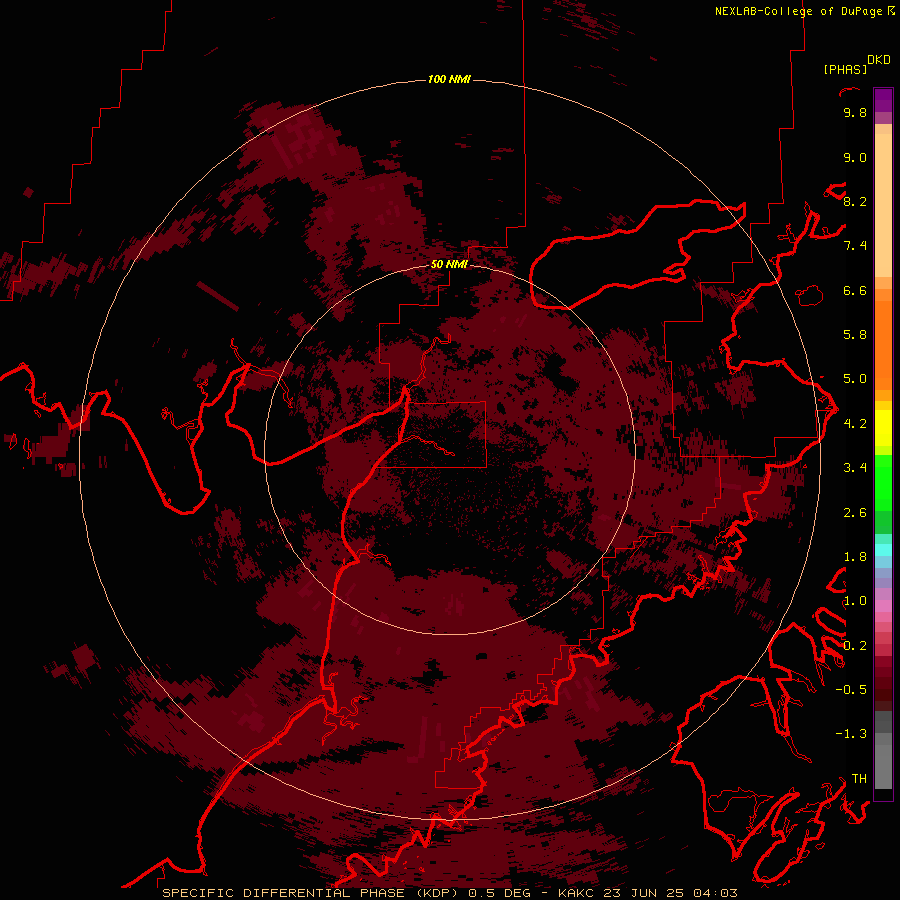
Task: Select the 4.2 value on the scale
Action: (x=855, y=424)
